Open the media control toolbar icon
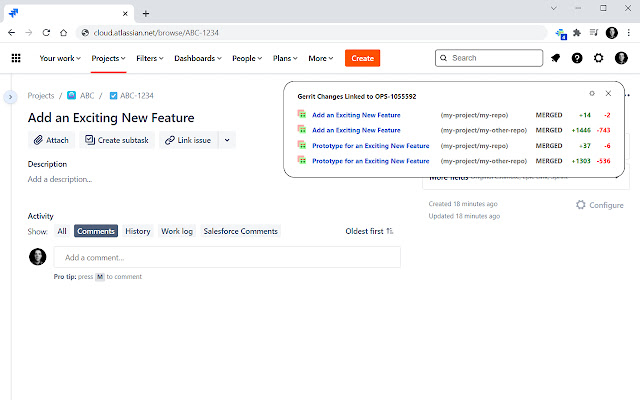The height and width of the screenshot is (400, 640). click(594, 33)
